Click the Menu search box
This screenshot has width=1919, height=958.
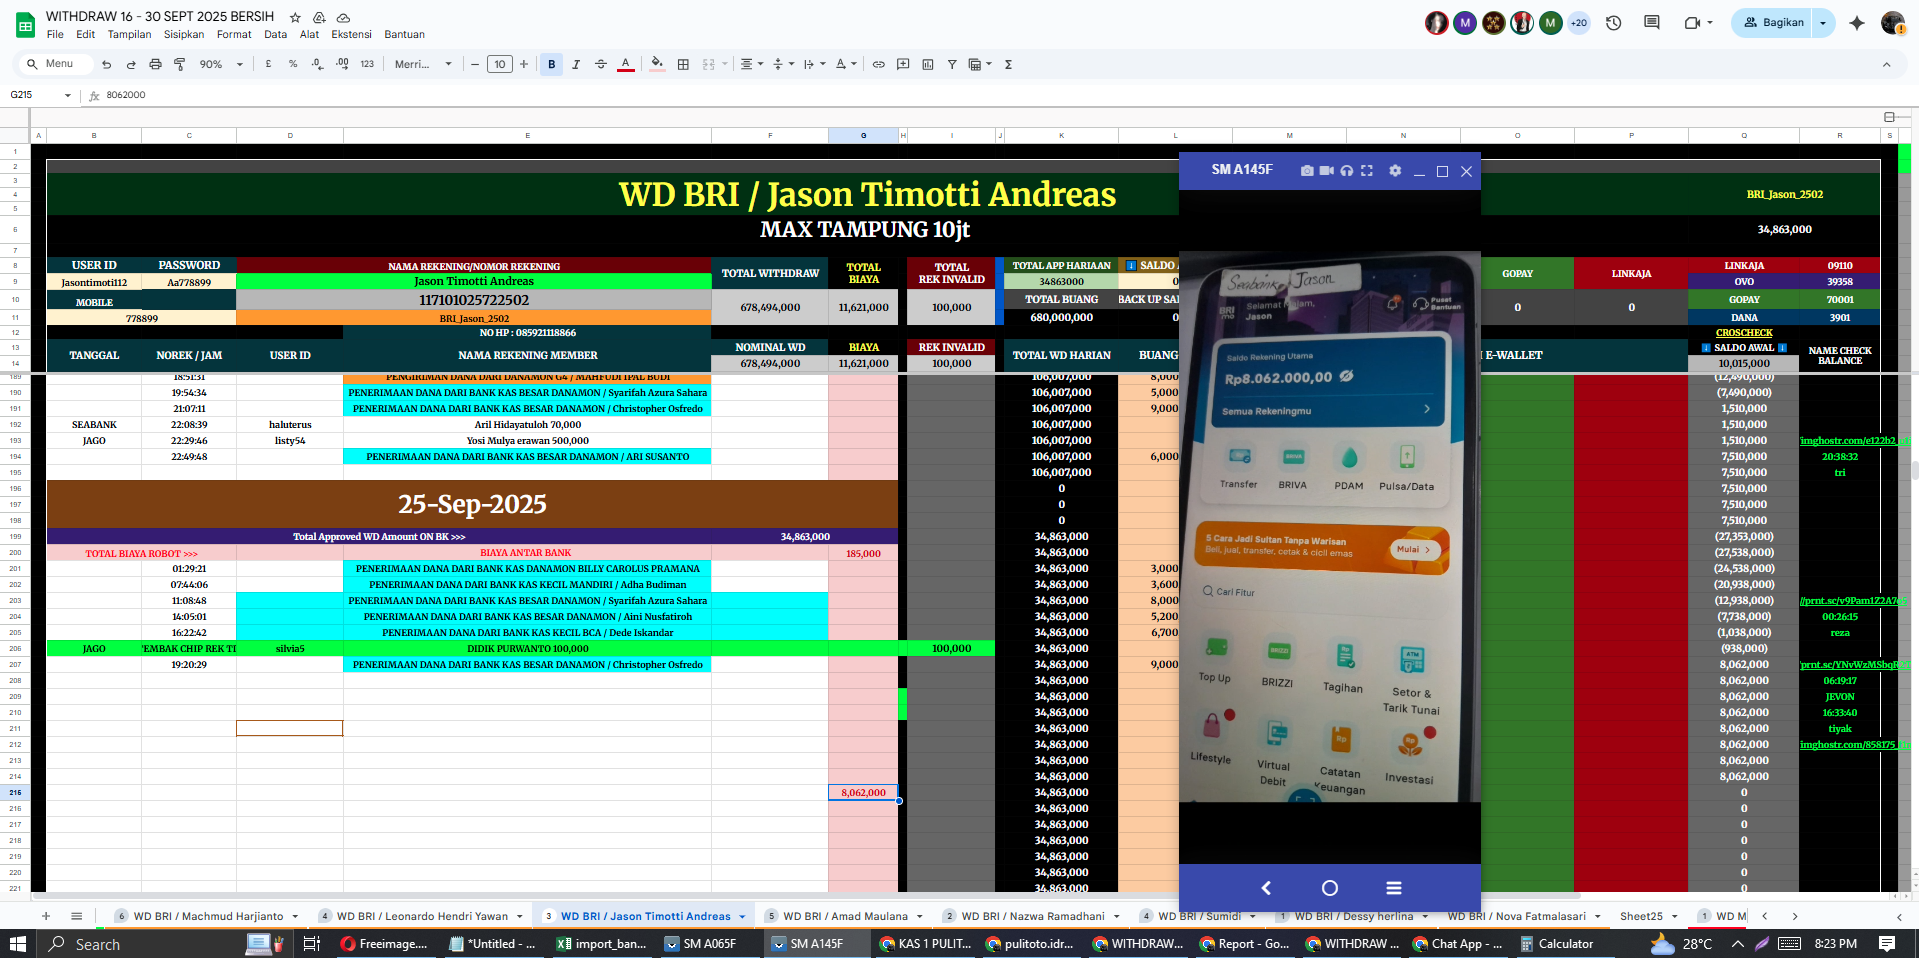[54, 64]
